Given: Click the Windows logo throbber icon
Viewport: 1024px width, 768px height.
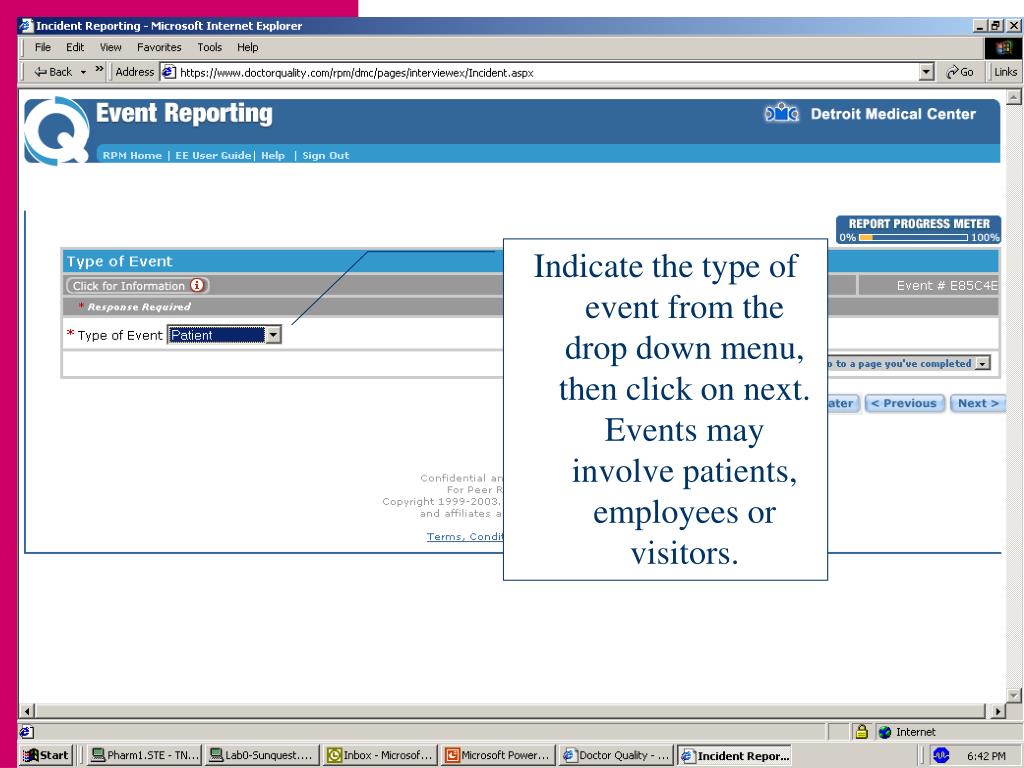Looking at the screenshot, I should coord(1002,48).
